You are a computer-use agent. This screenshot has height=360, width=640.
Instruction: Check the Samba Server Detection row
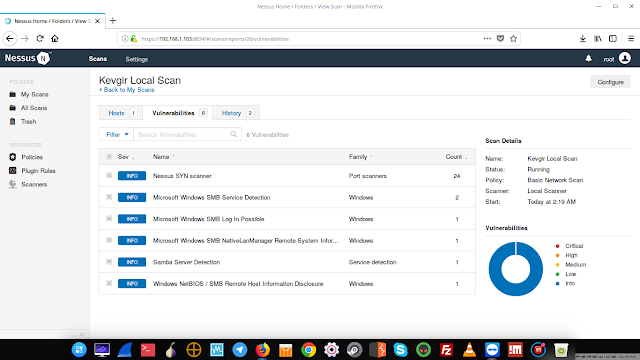click(x=109, y=262)
